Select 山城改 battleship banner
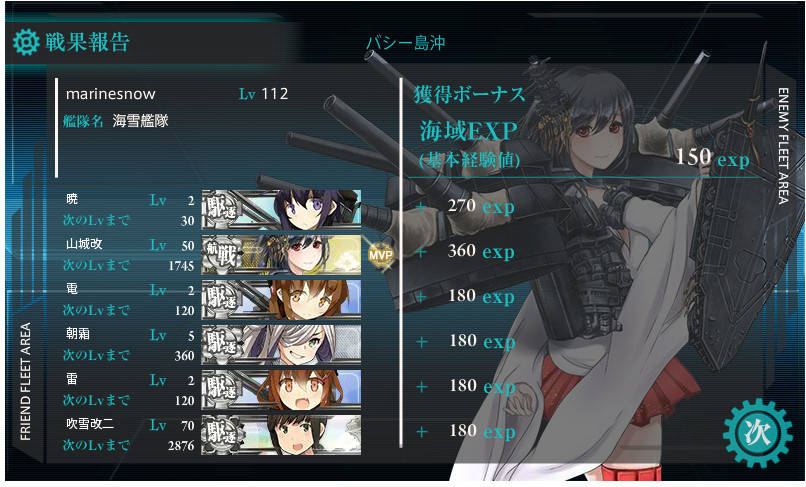Screen dimensions: 806x487 [281, 255]
